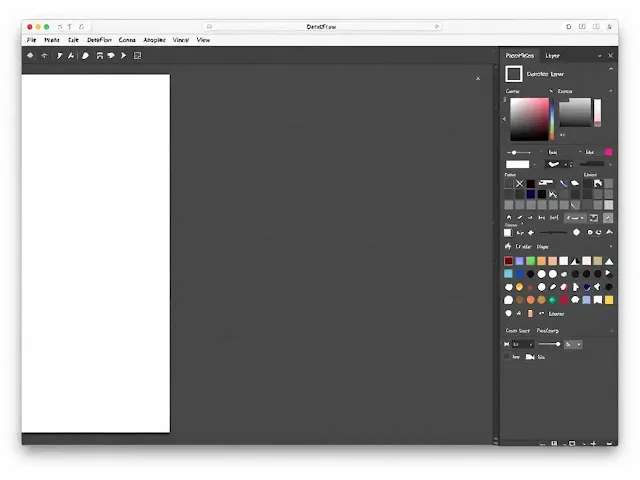Choose the lavender square shape swatch

519,261
